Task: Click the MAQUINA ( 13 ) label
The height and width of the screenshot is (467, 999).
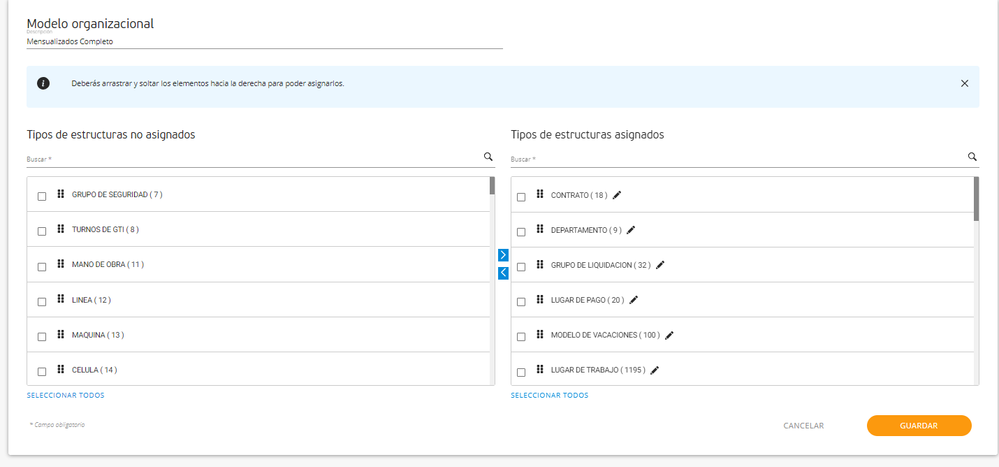Action: [x=97, y=335]
